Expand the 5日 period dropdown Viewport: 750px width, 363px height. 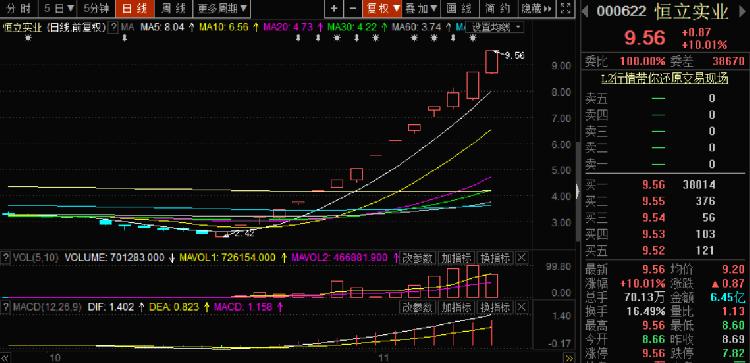tap(58, 8)
